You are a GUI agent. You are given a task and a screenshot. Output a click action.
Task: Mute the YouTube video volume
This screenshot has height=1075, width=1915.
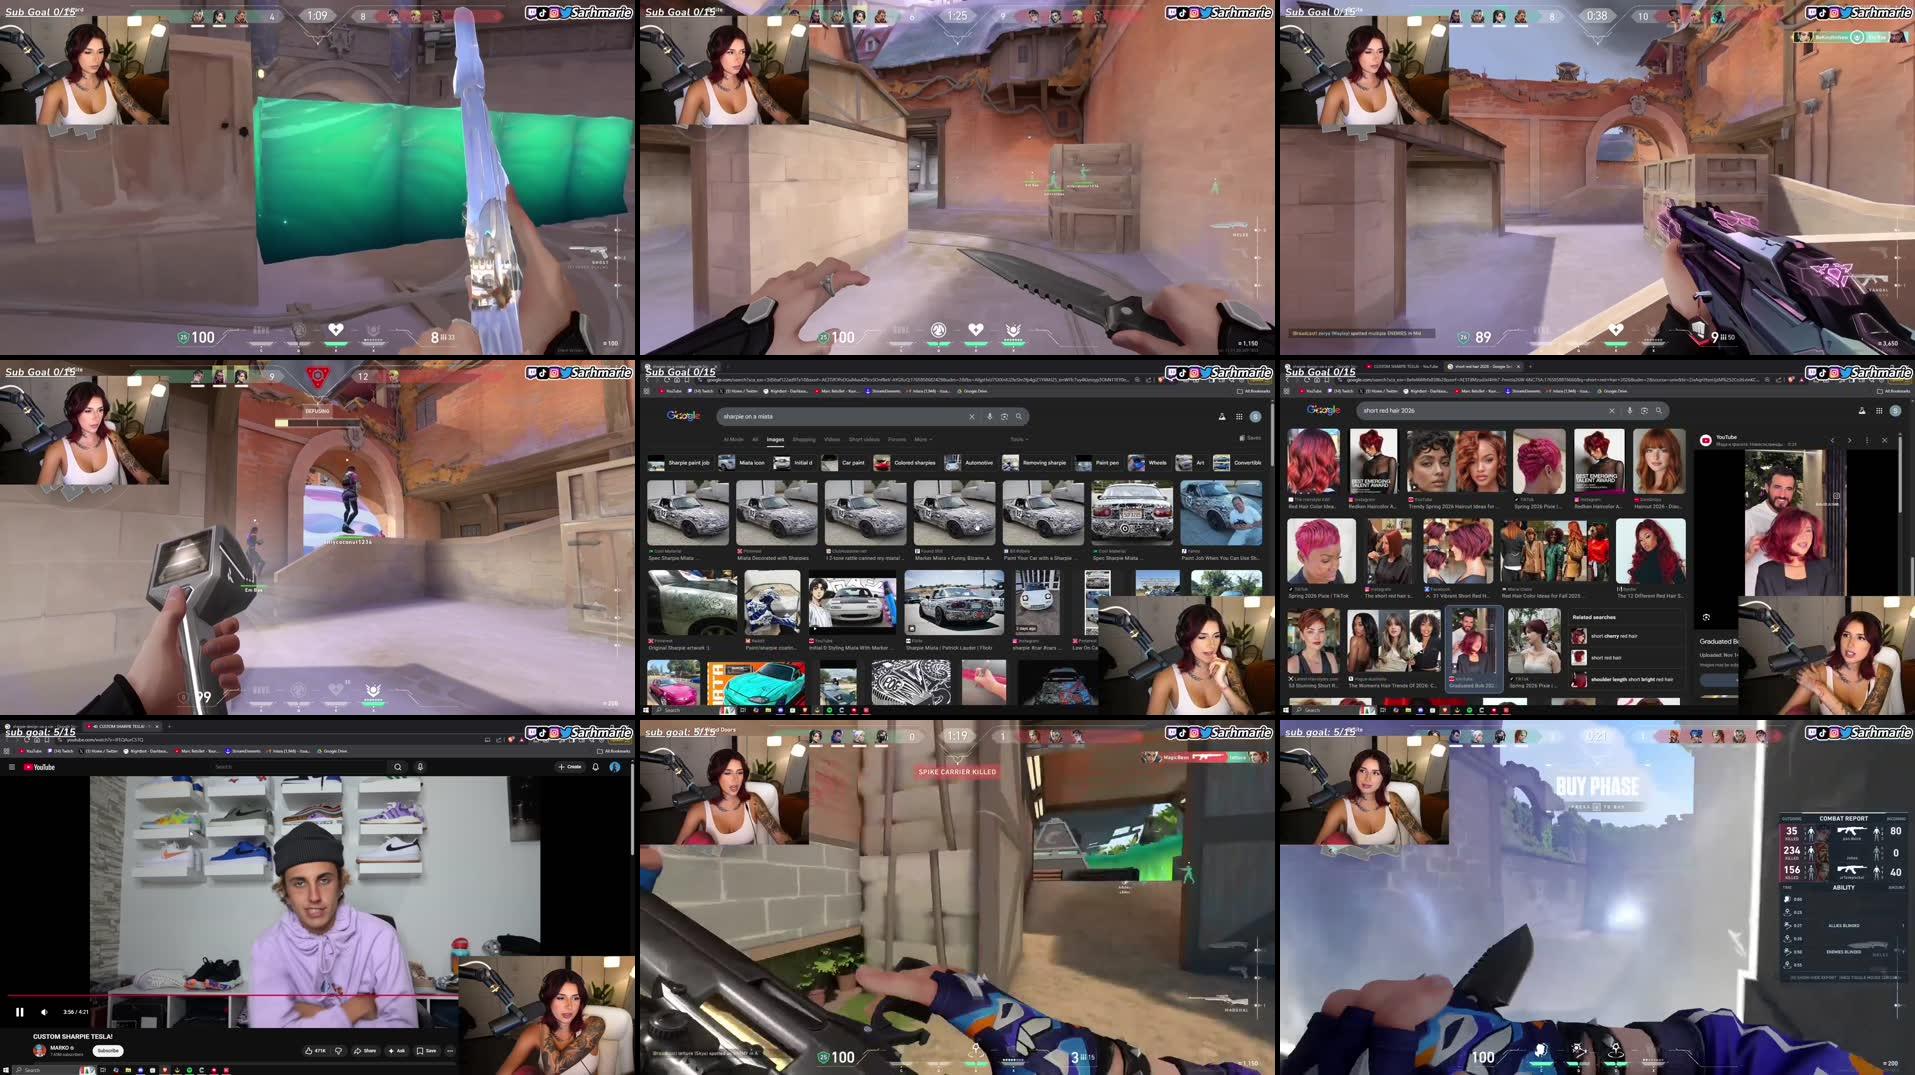click(x=43, y=1012)
